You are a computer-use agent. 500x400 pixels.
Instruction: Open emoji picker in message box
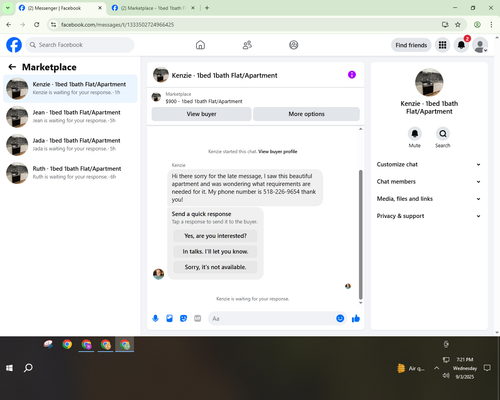click(x=340, y=319)
